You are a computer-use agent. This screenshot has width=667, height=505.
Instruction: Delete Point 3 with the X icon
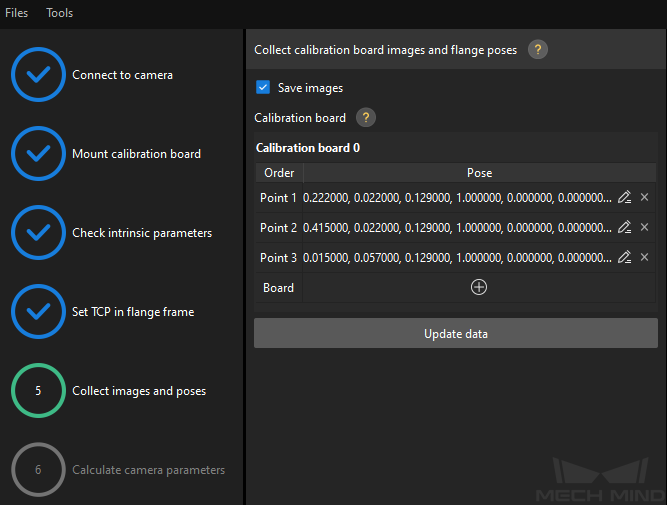tap(644, 257)
